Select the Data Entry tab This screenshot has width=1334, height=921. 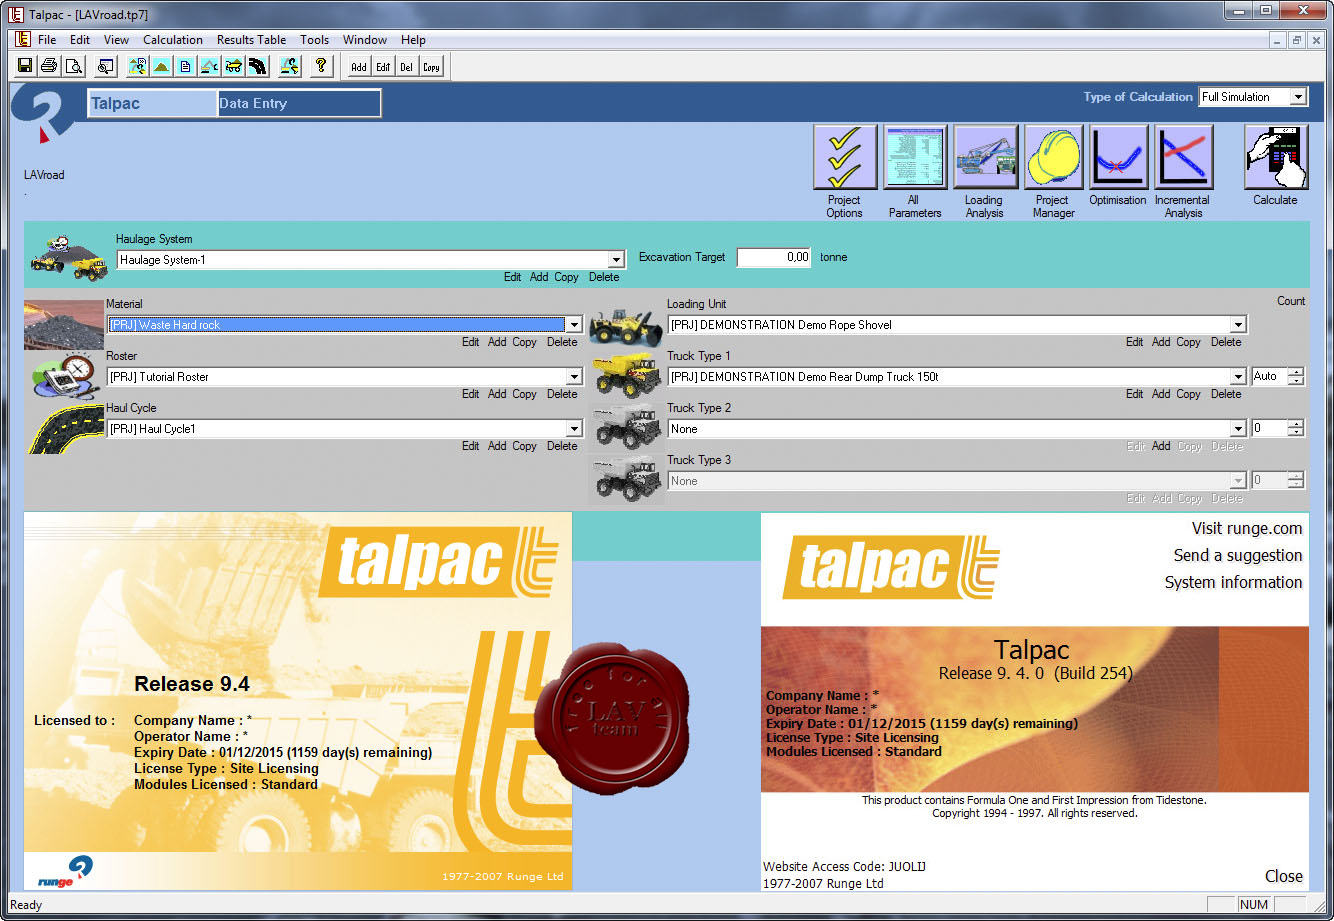pos(298,103)
